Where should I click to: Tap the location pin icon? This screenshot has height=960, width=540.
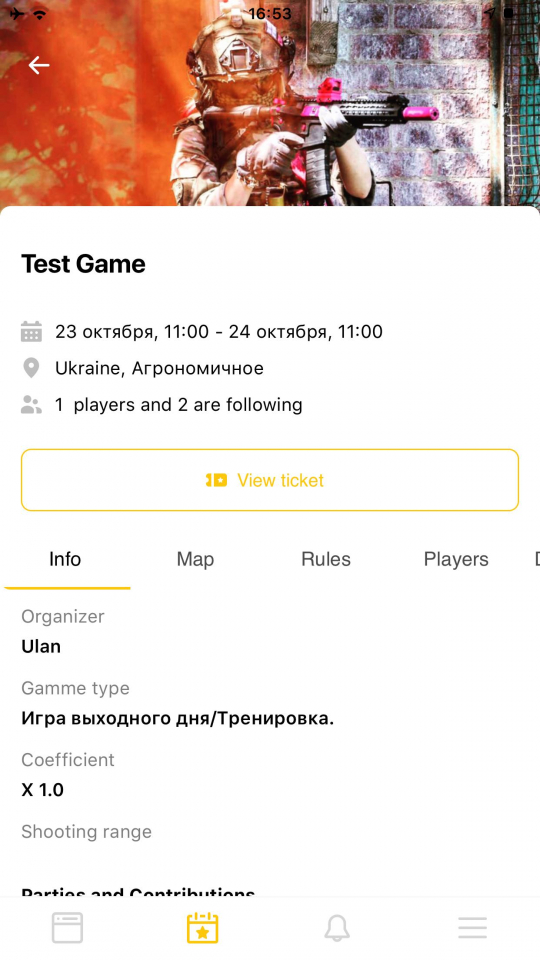pos(31,368)
